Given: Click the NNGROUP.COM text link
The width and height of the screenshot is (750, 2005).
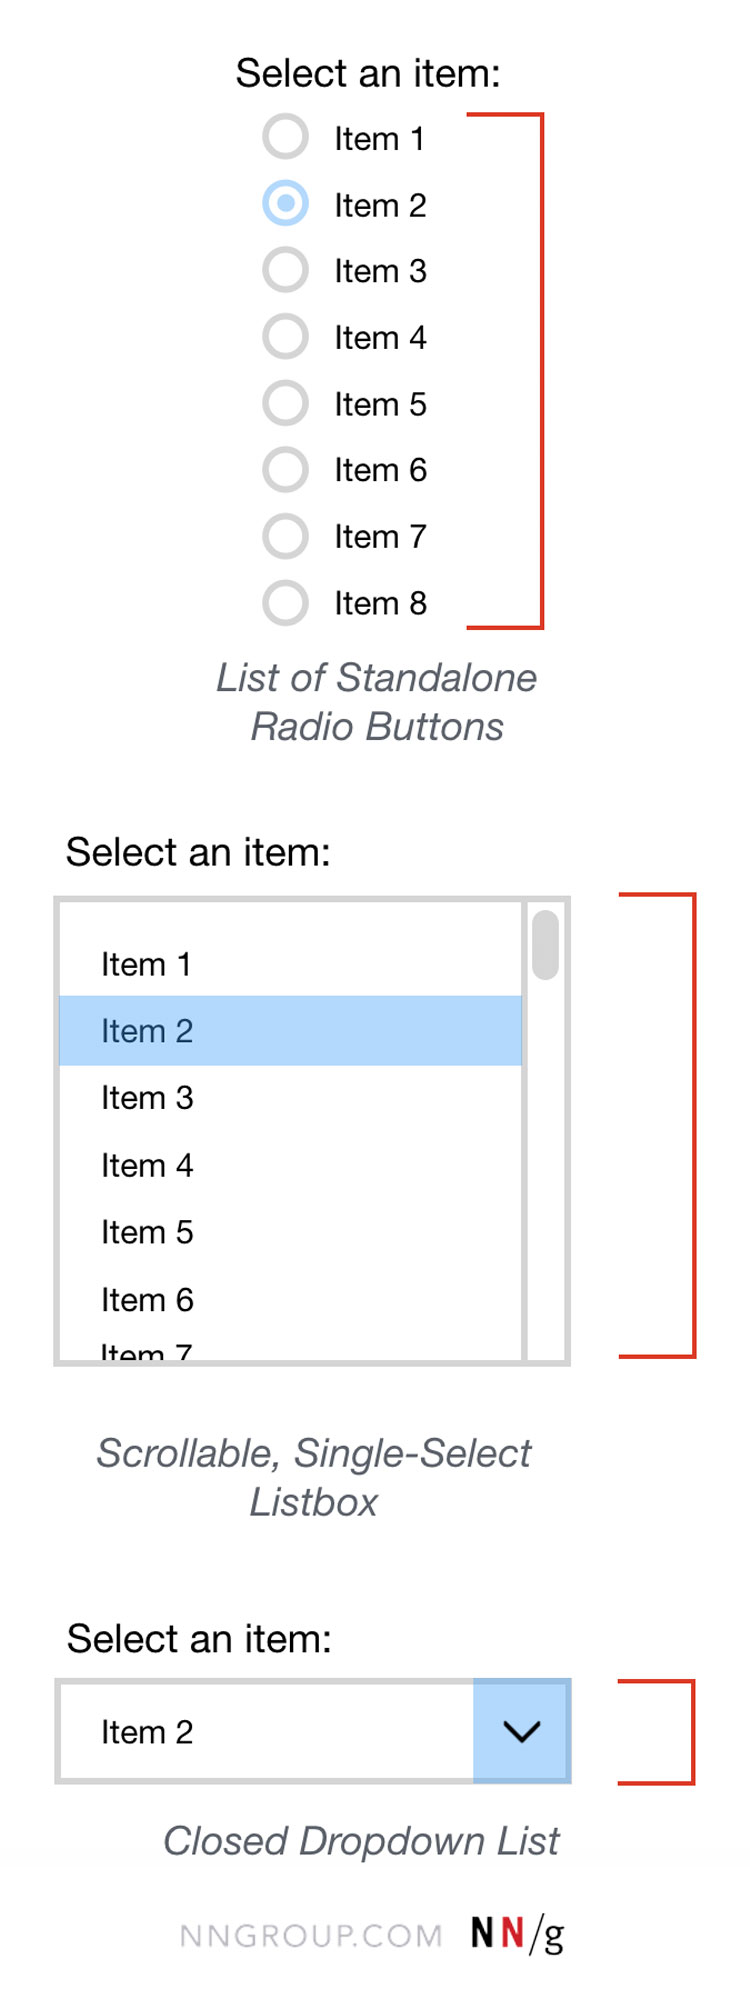Looking at the screenshot, I should pos(311,1936).
